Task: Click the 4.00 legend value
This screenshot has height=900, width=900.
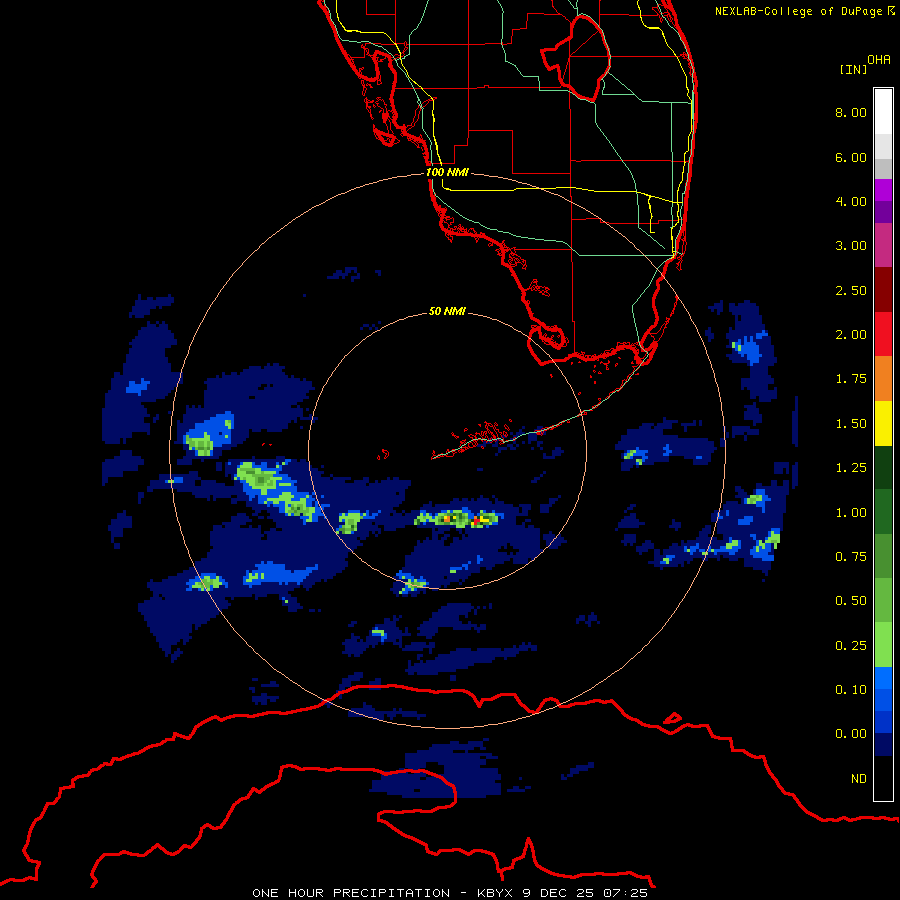Action: coord(851,201)
